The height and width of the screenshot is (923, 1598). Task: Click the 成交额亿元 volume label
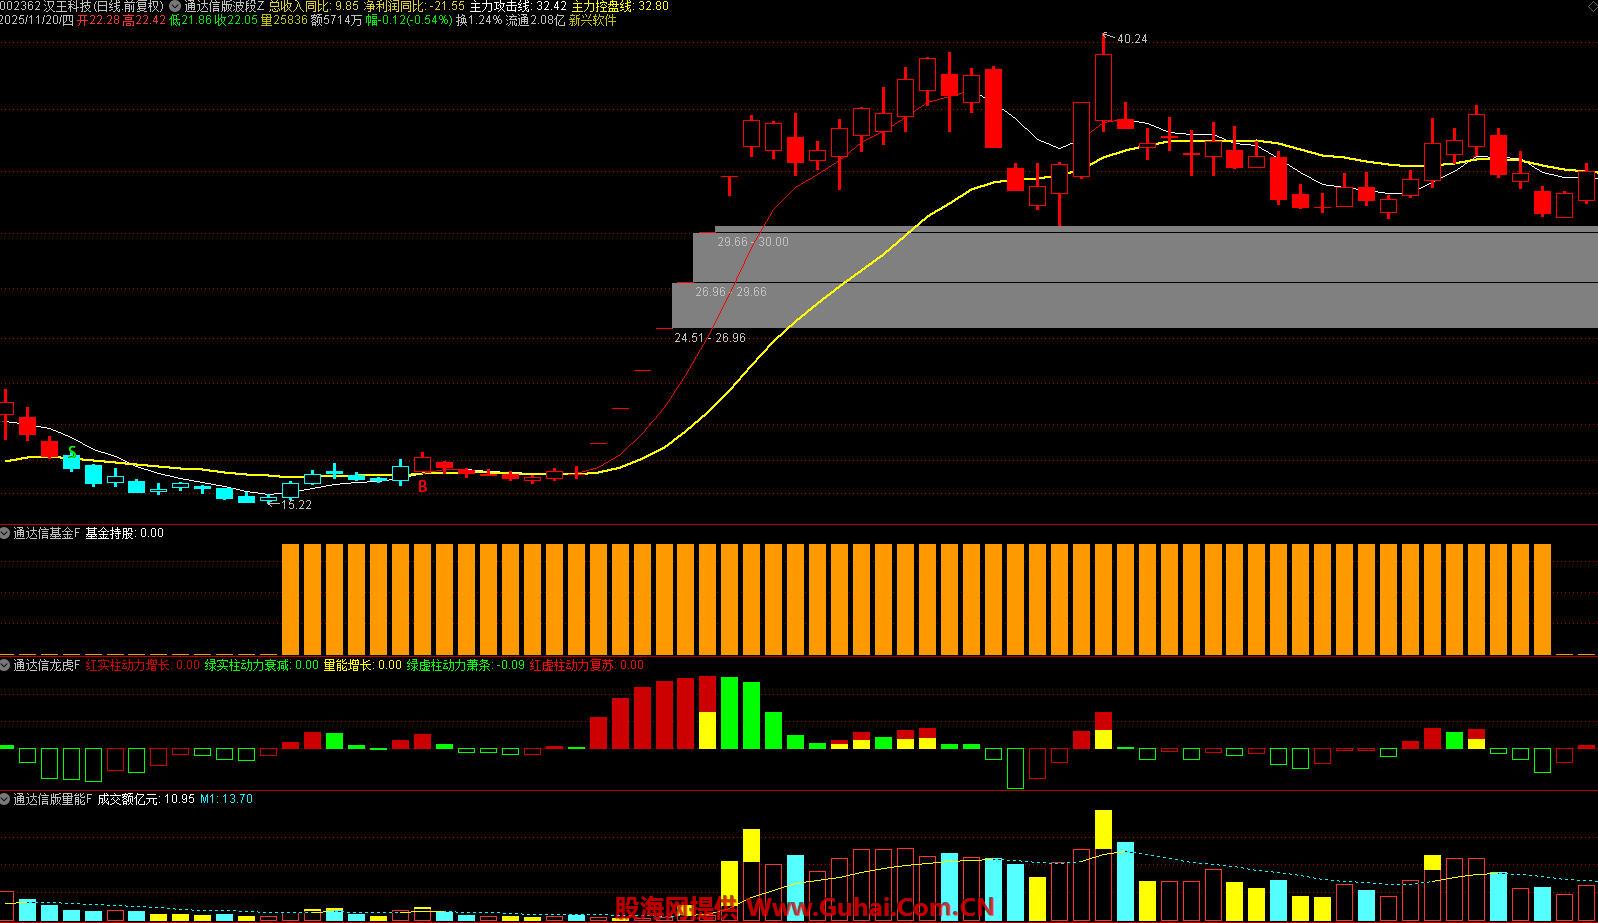pos(128,799)
